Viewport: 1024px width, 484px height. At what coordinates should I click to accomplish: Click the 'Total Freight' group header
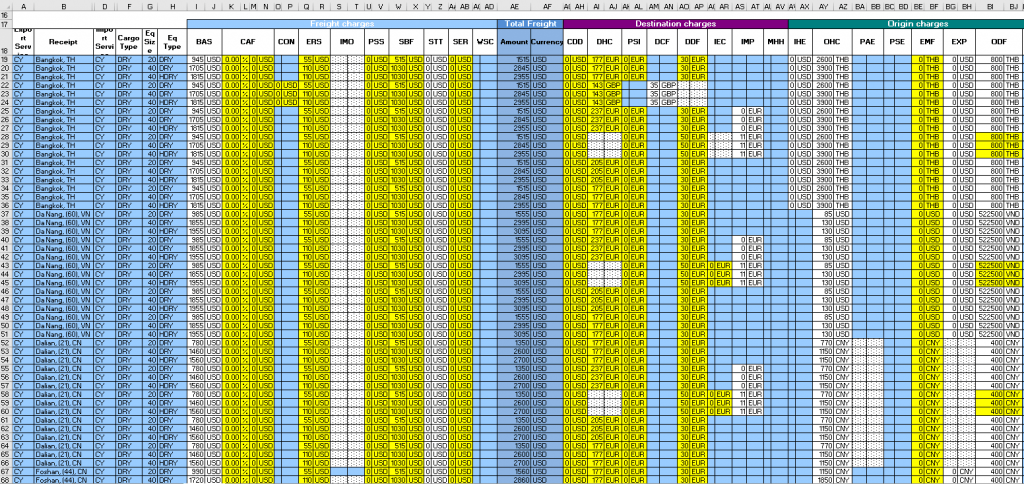(x=530, y=24)
